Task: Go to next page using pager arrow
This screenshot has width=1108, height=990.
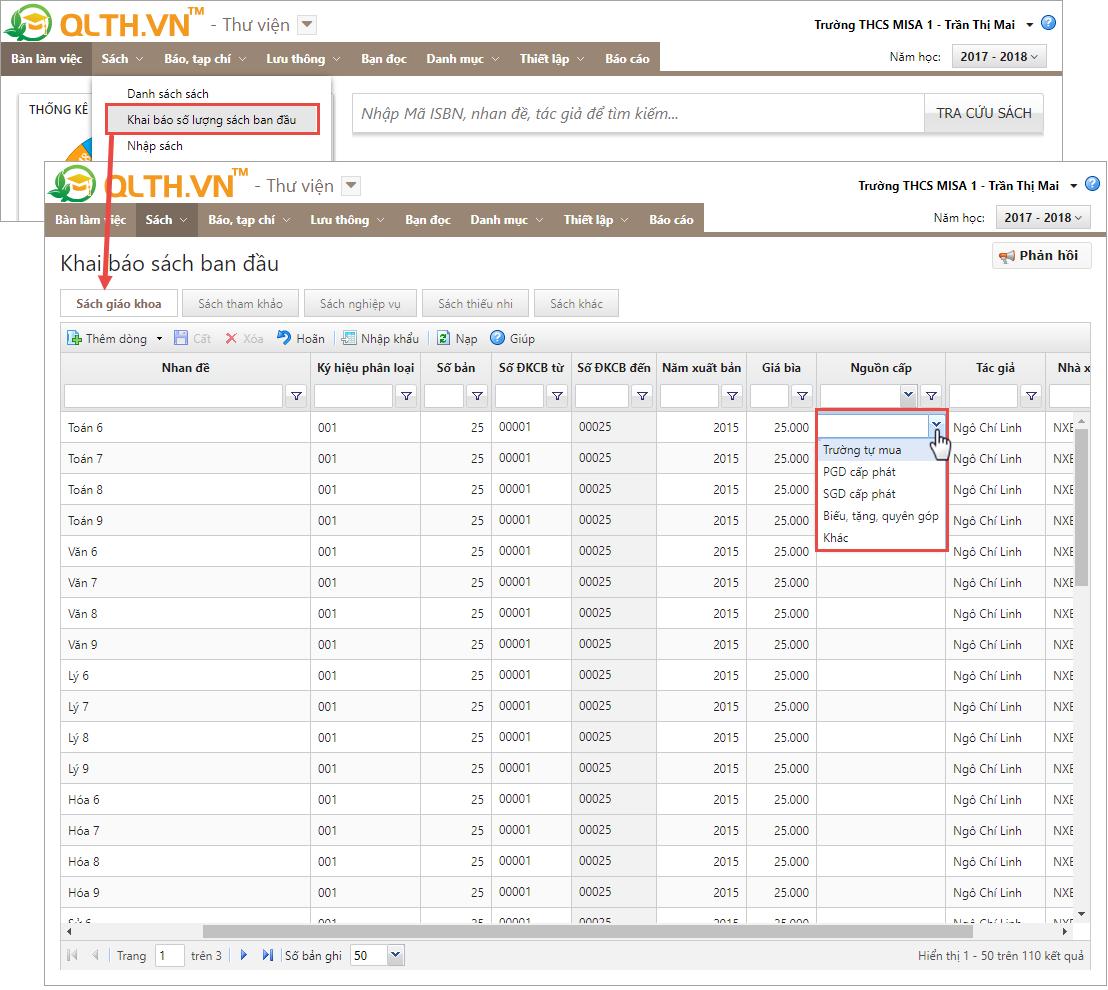Action: 244,955
